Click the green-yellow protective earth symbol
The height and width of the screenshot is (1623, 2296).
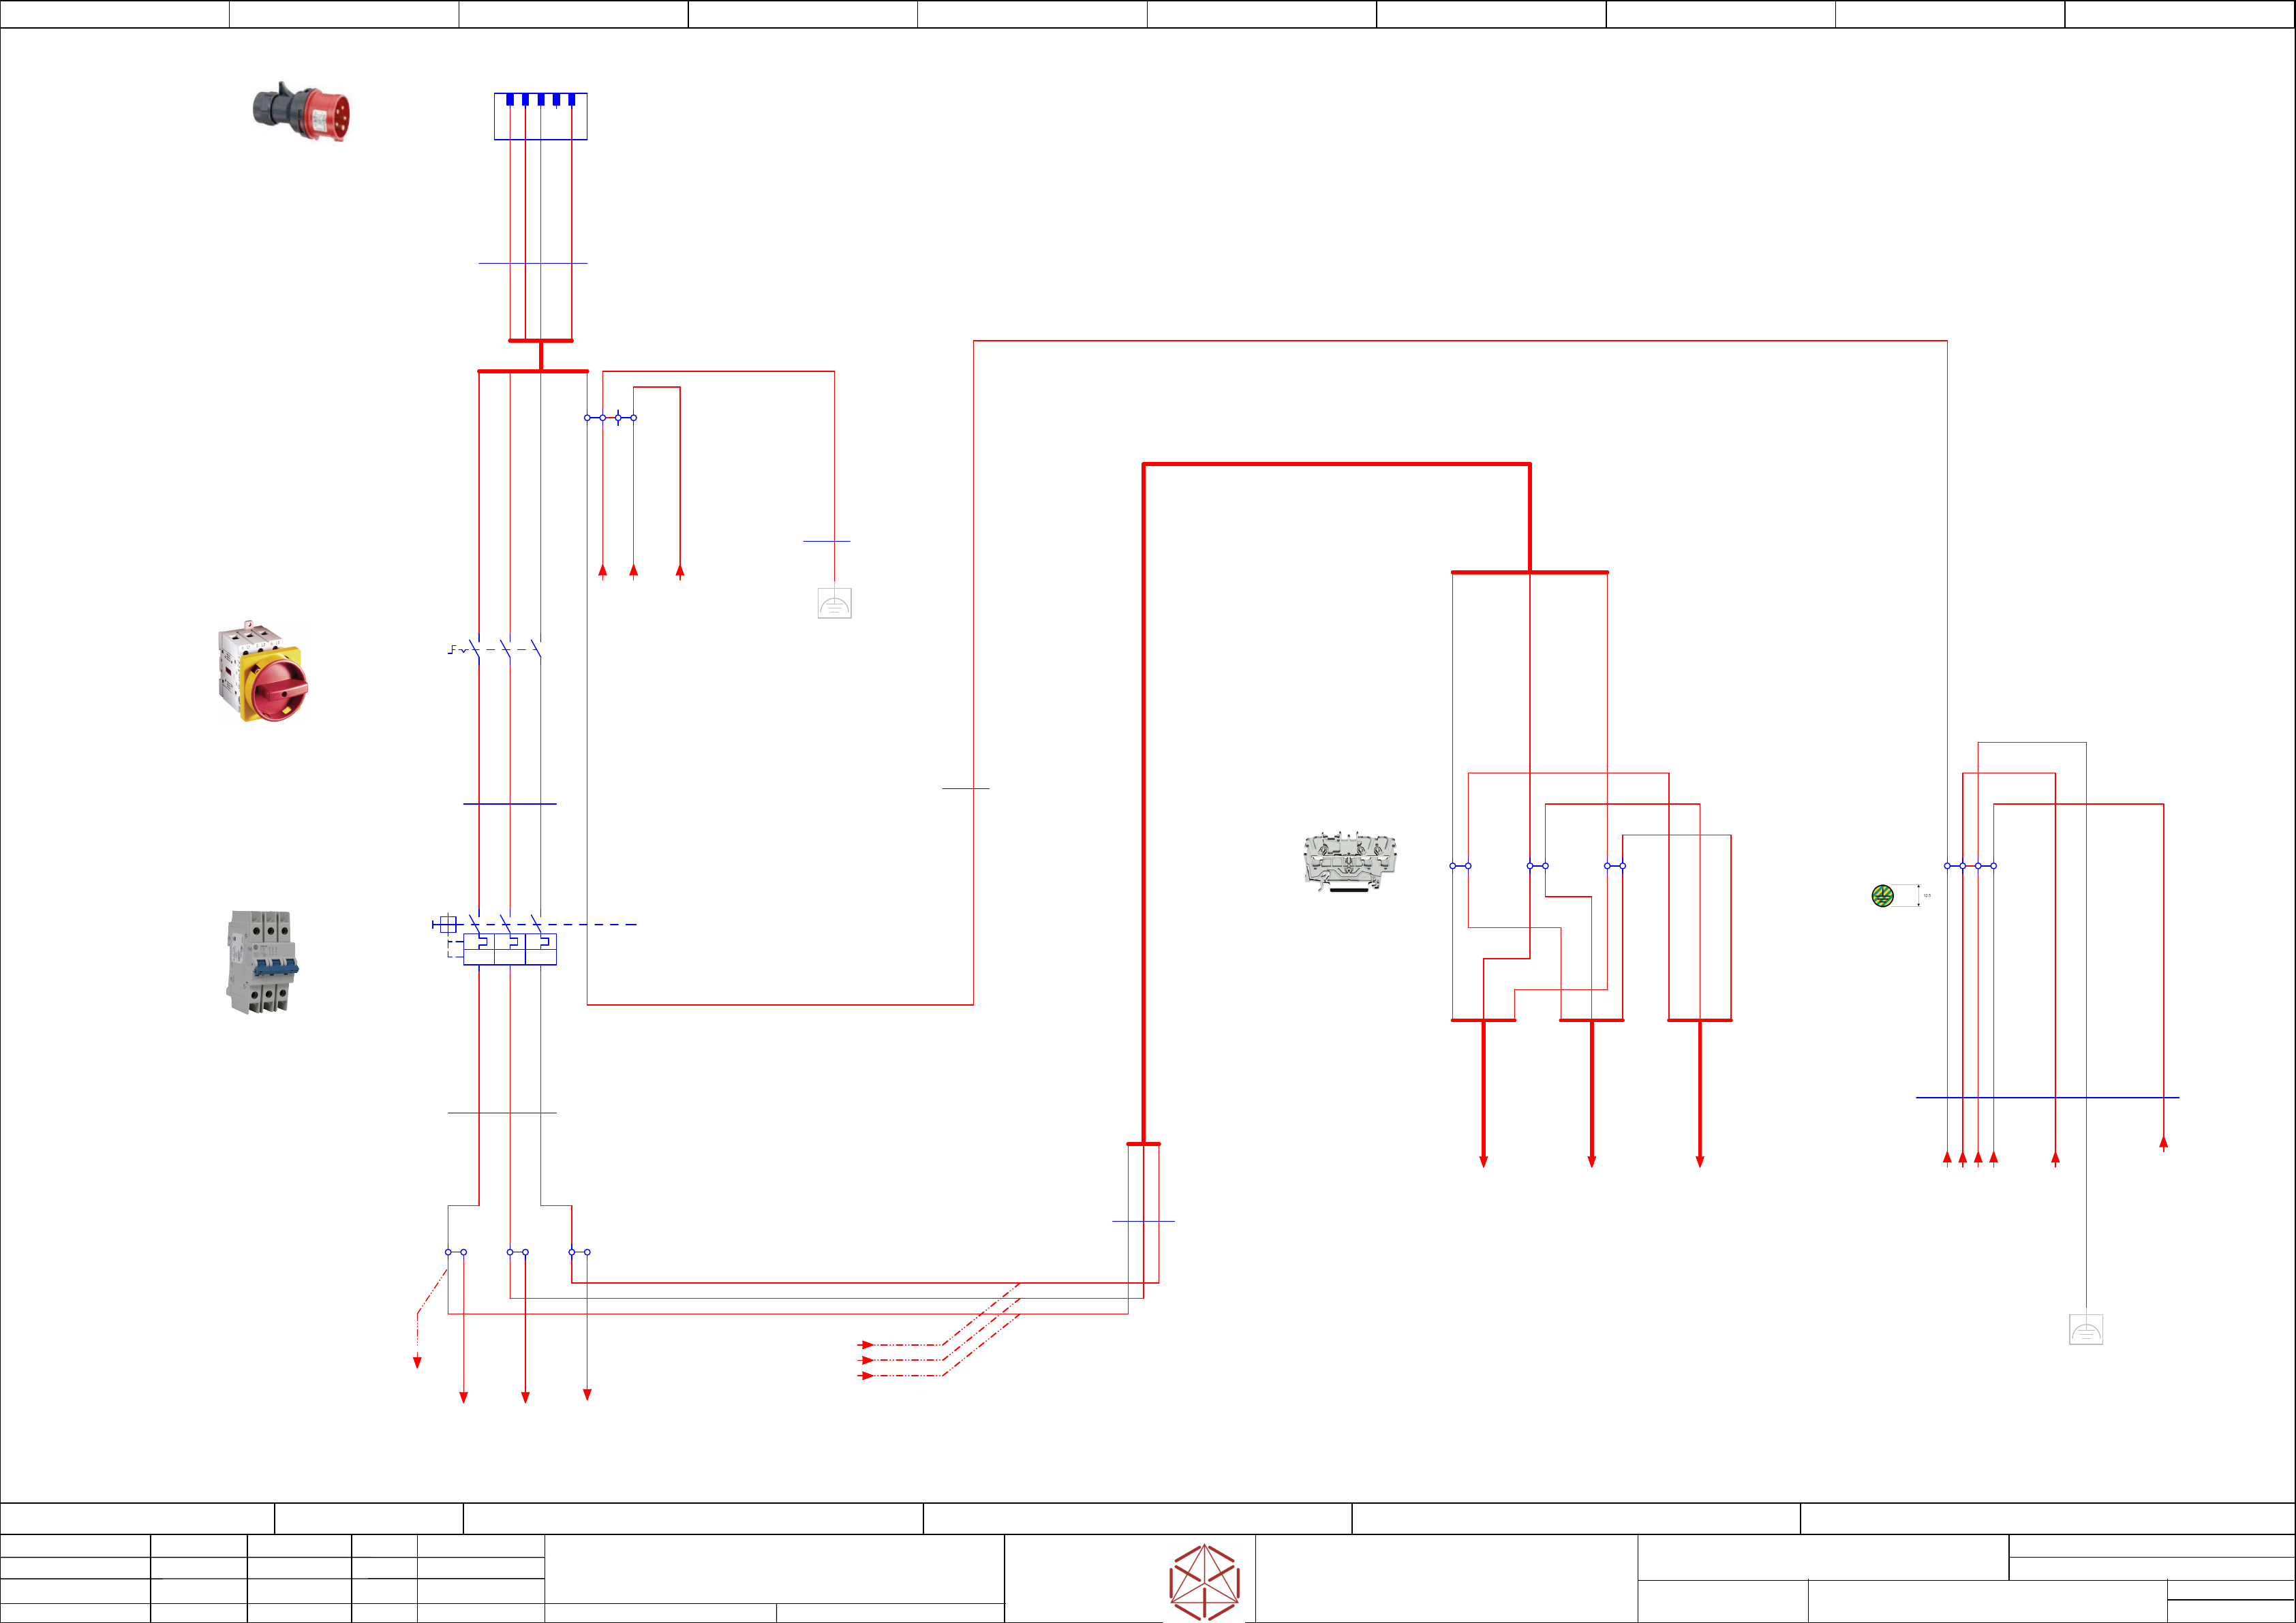pos(1882,896)
